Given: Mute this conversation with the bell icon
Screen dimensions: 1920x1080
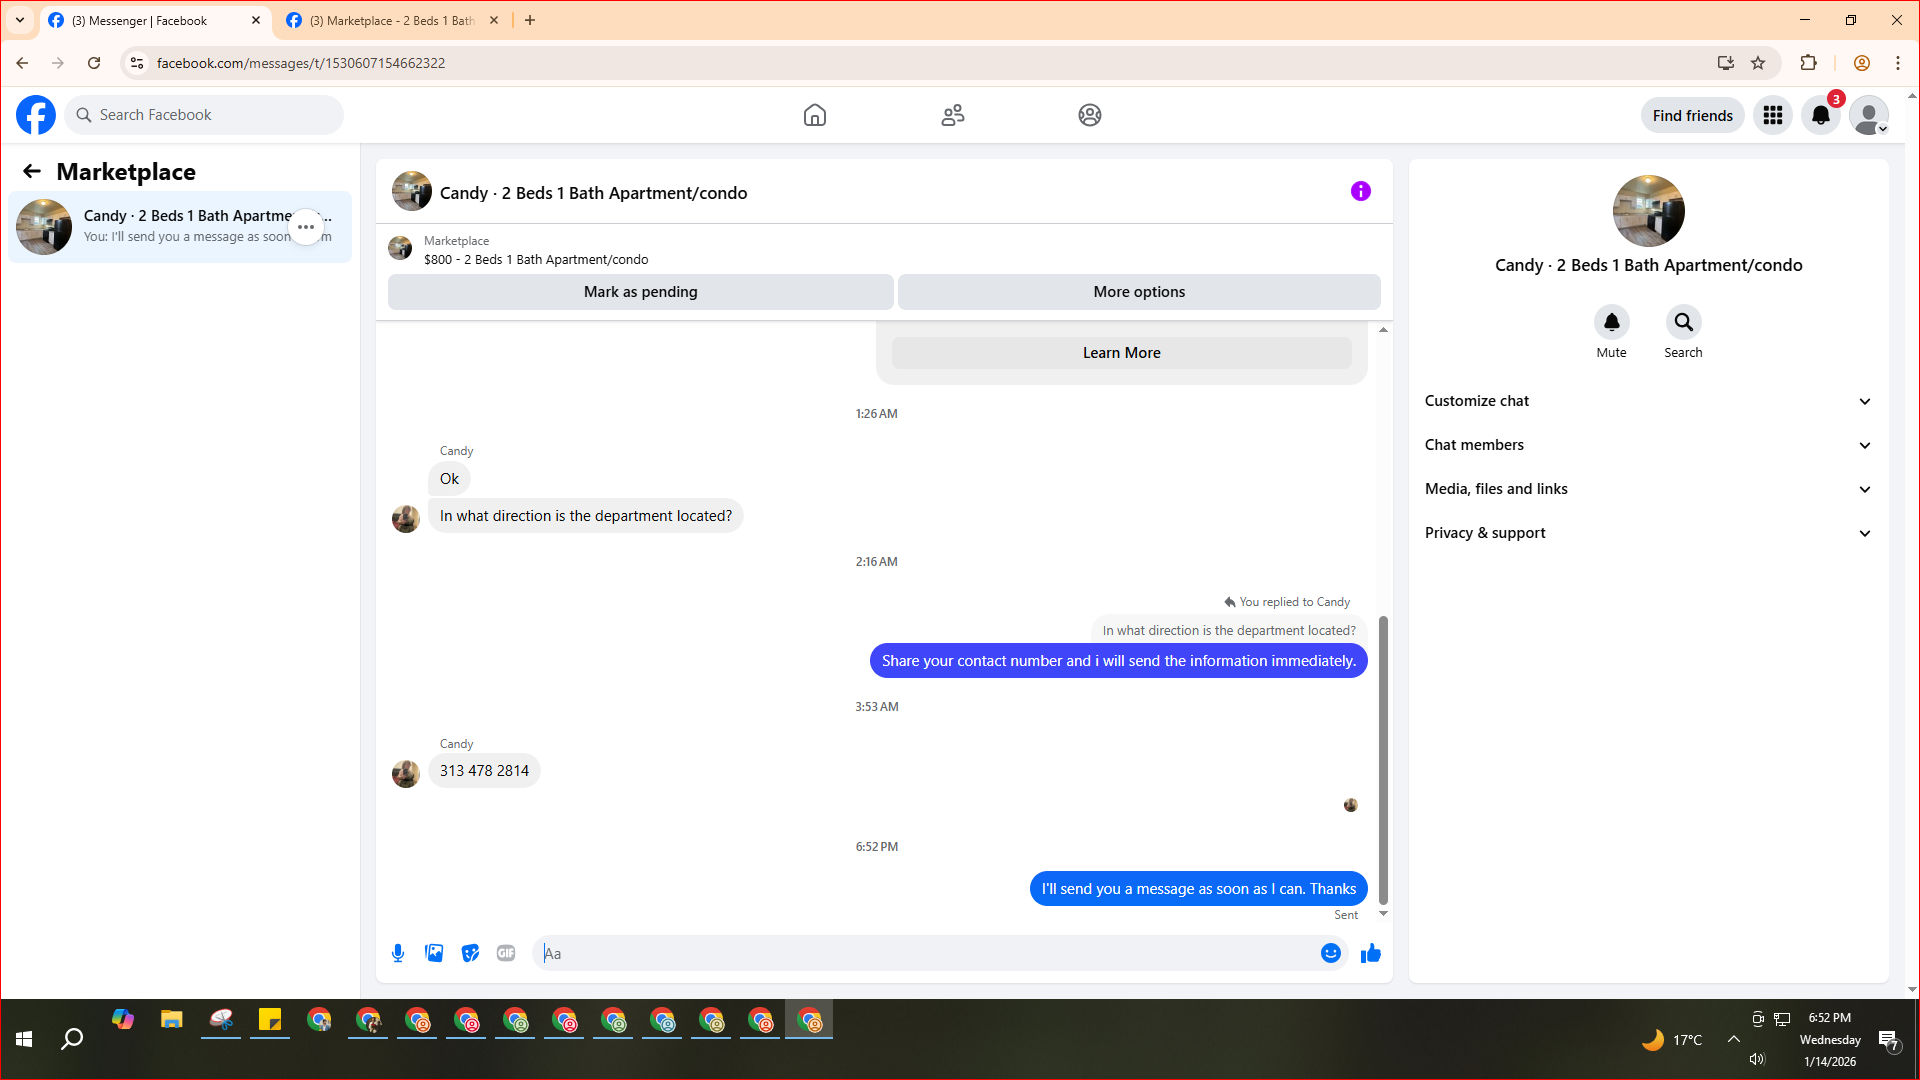Looking at the screenshot, I should pyautogui.click(x=1611, y=322).
